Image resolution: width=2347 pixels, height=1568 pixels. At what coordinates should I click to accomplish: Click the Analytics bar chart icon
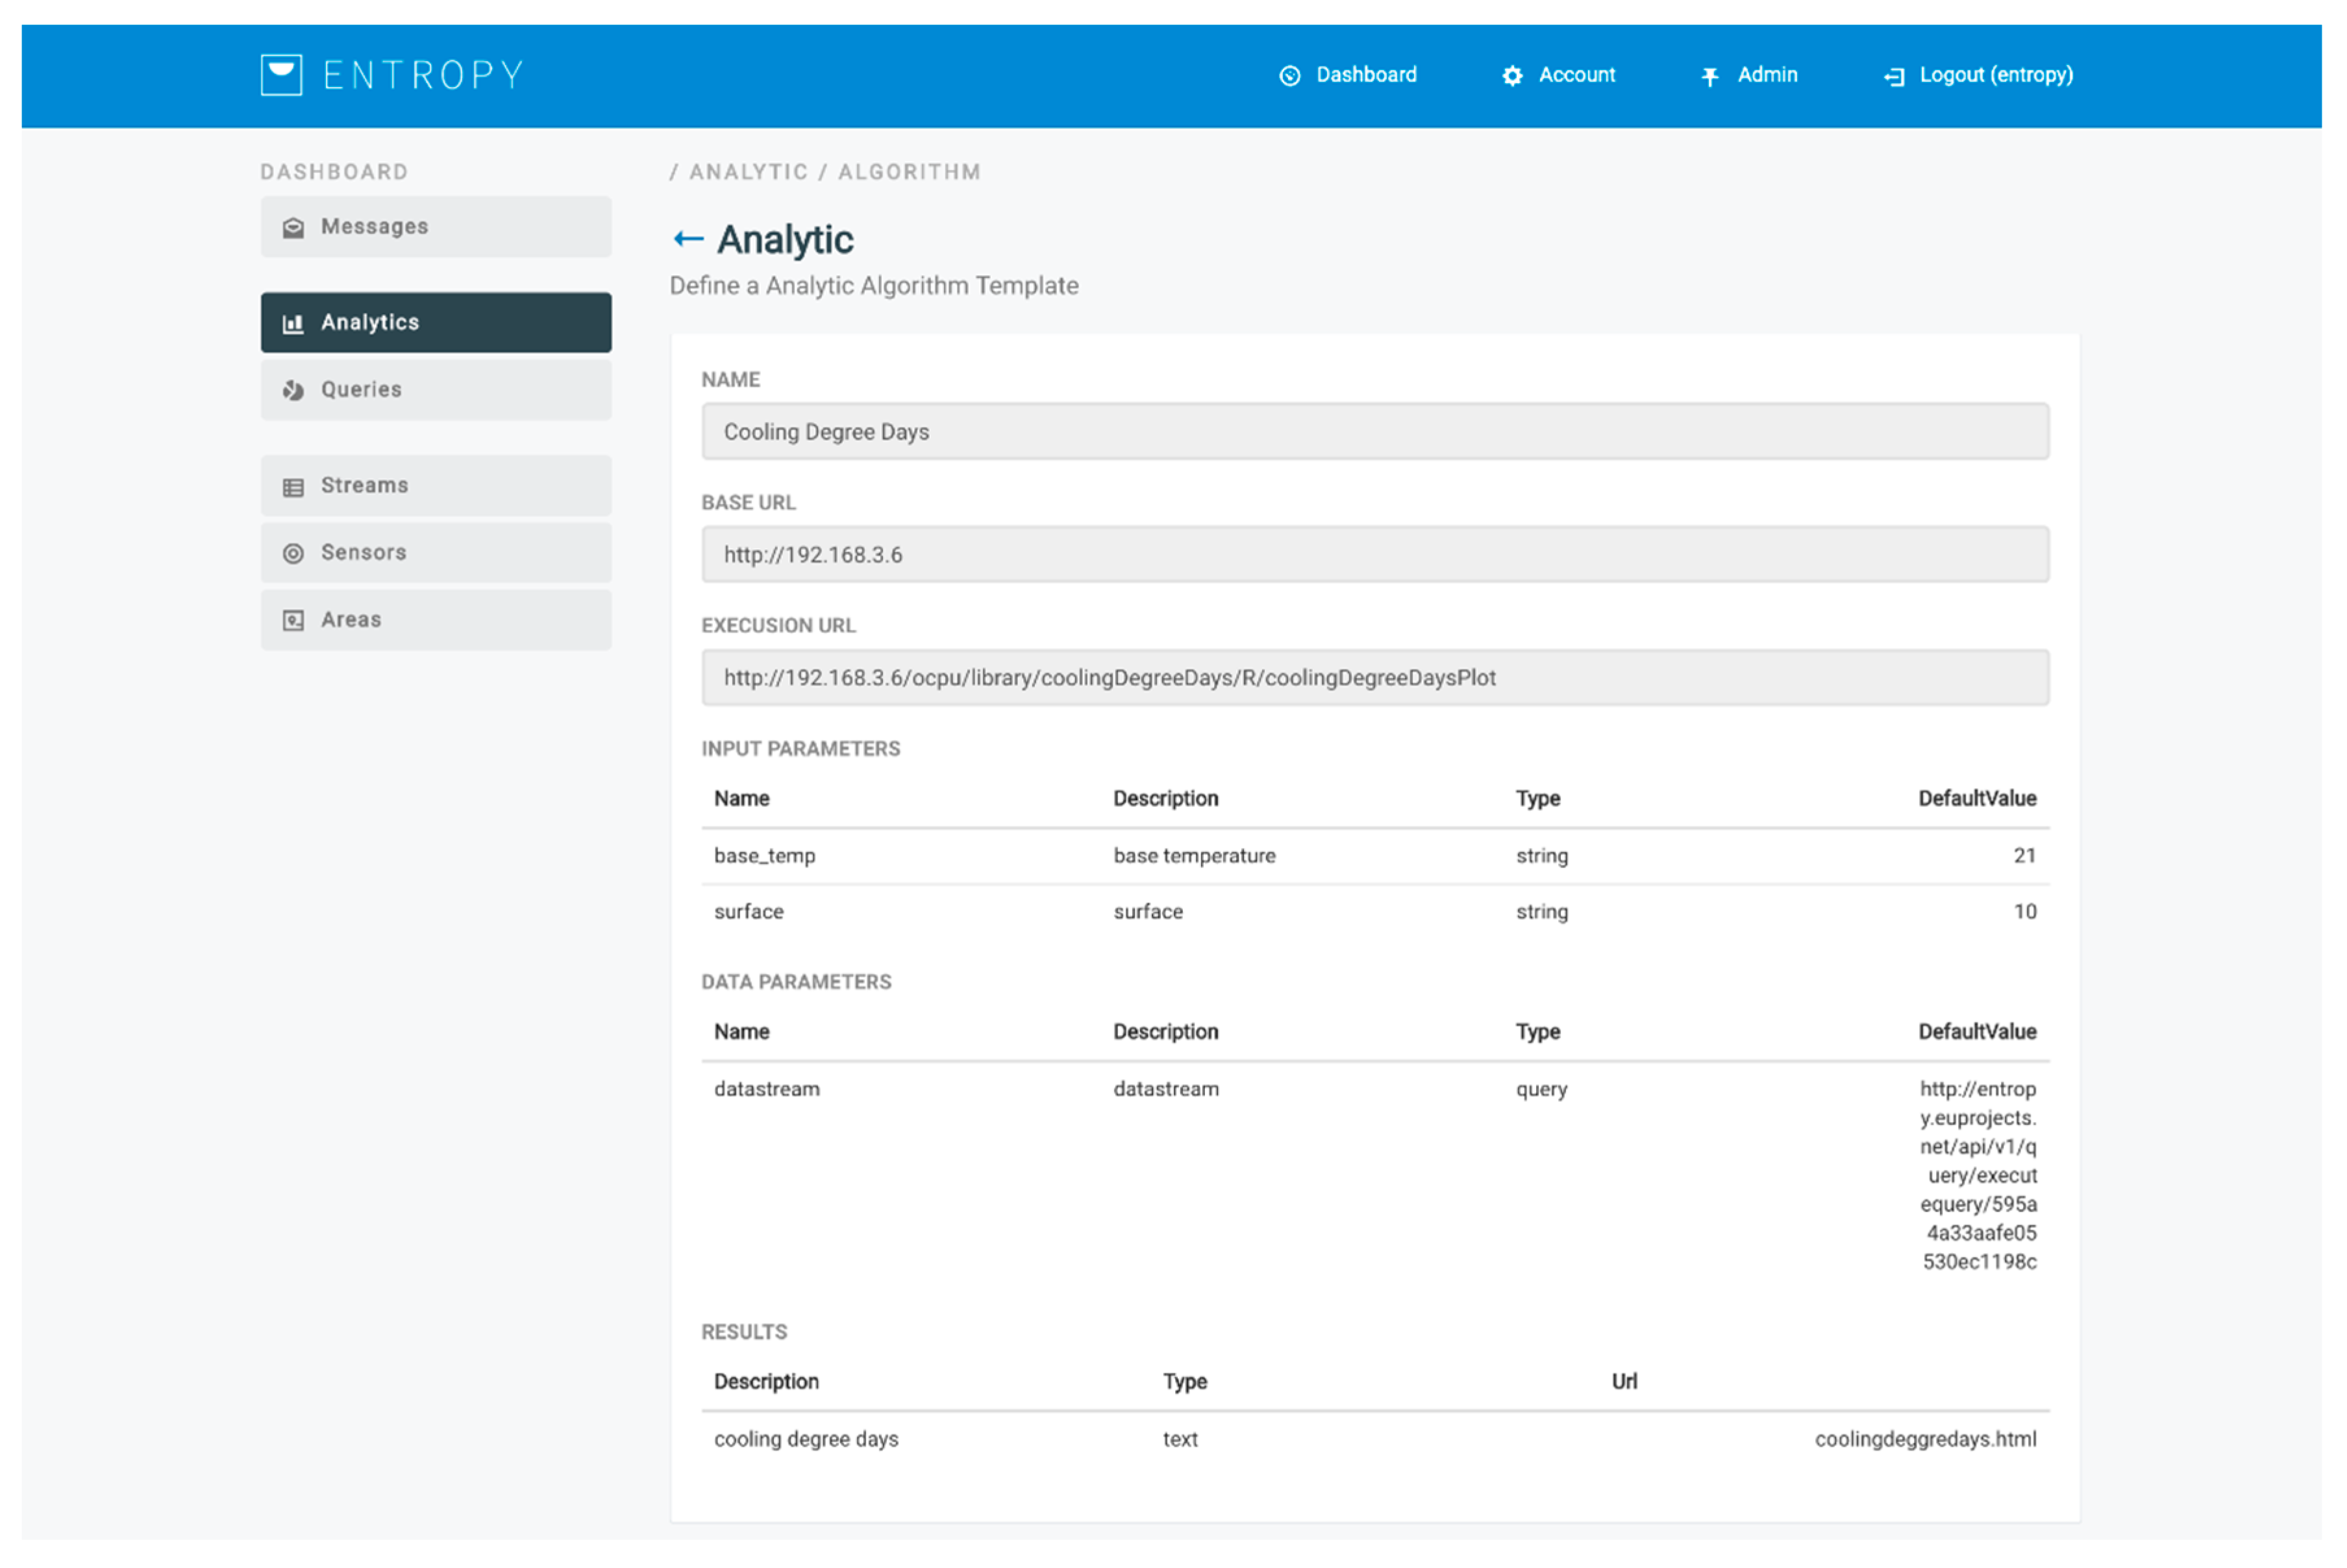click(x=293, y=323)
